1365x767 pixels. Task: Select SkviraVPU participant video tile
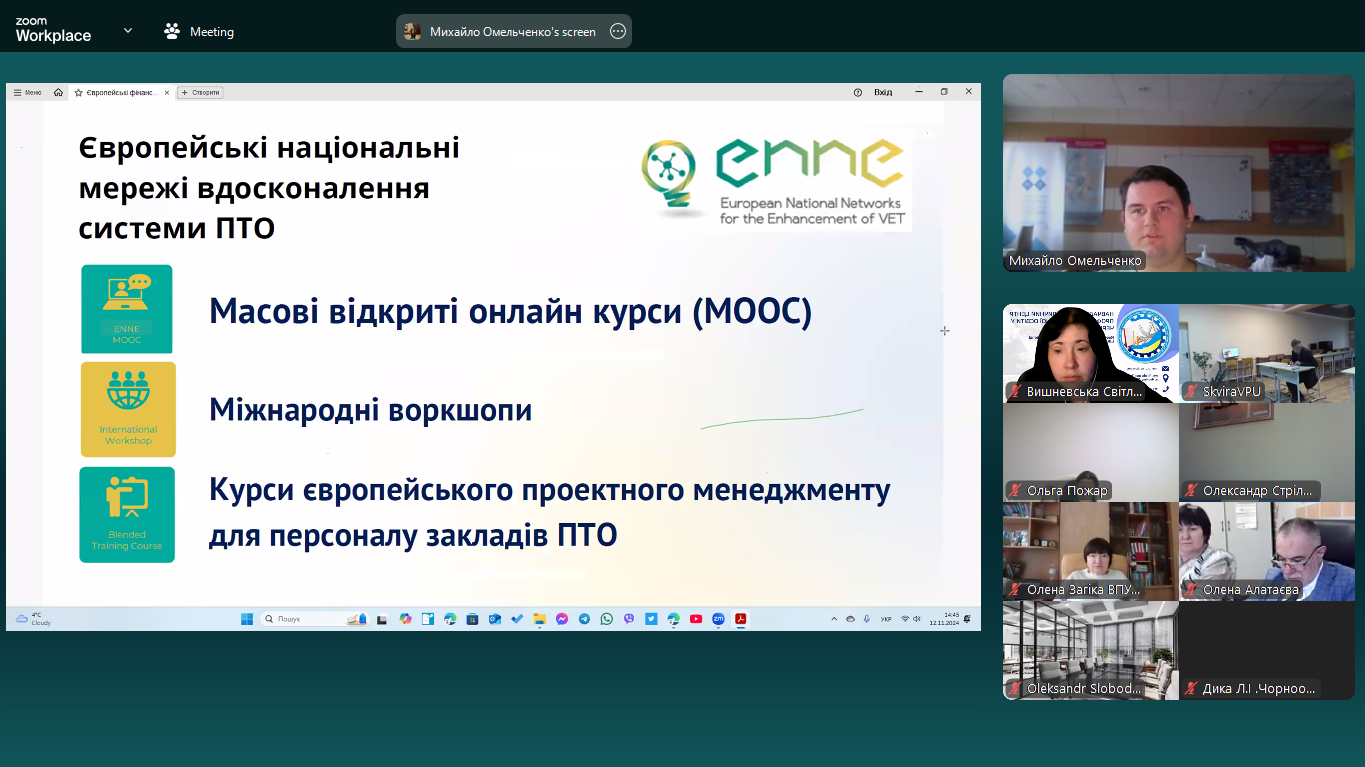click(1267, 353)
